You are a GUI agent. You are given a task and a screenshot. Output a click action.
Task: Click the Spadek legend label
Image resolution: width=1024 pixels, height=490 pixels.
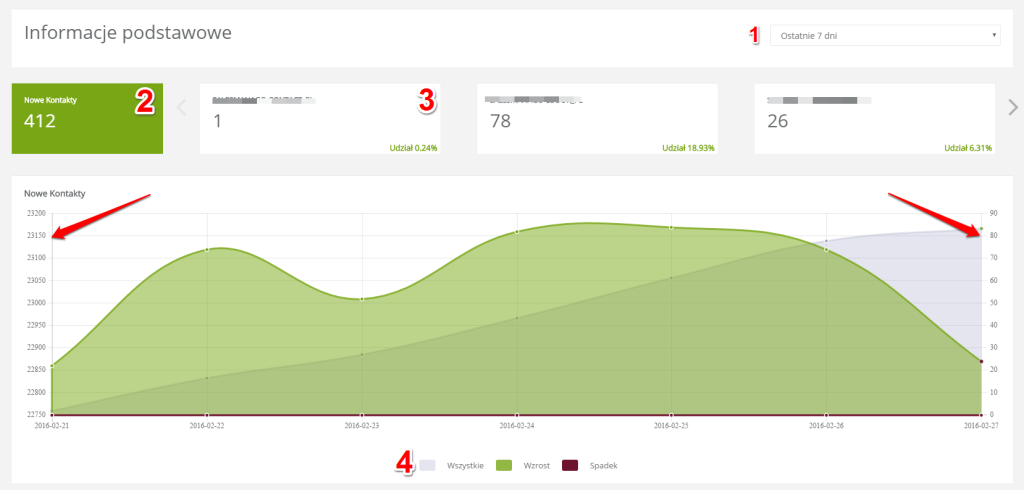point(603,466)
